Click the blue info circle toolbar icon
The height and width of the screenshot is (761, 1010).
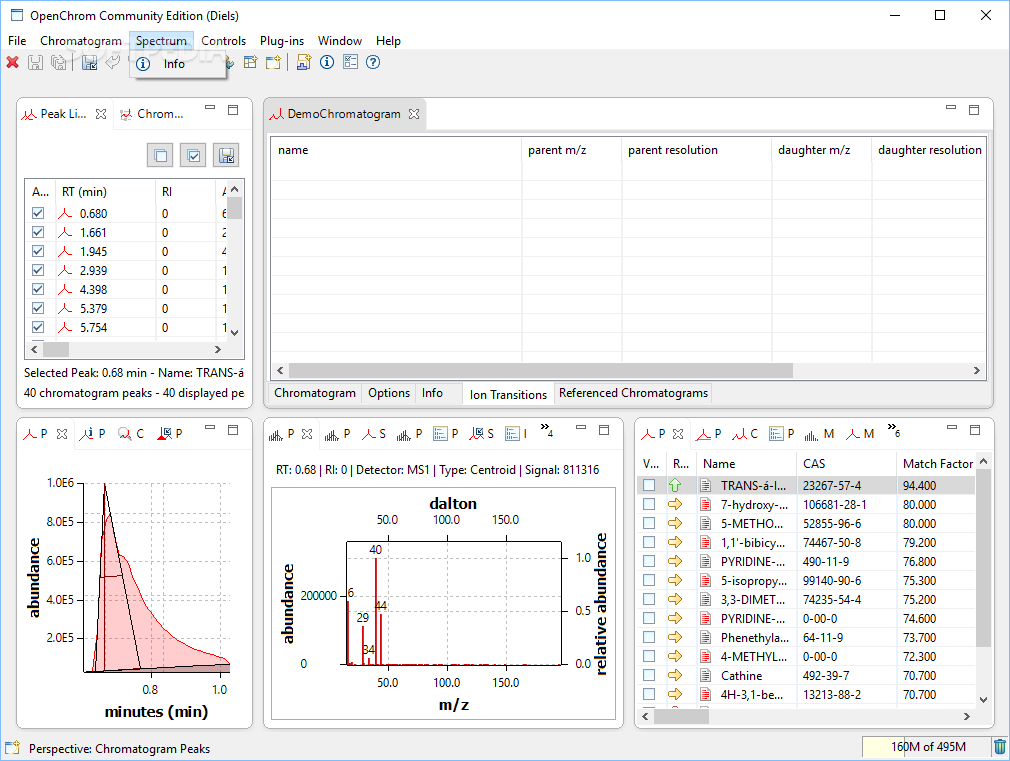point(327,62)
